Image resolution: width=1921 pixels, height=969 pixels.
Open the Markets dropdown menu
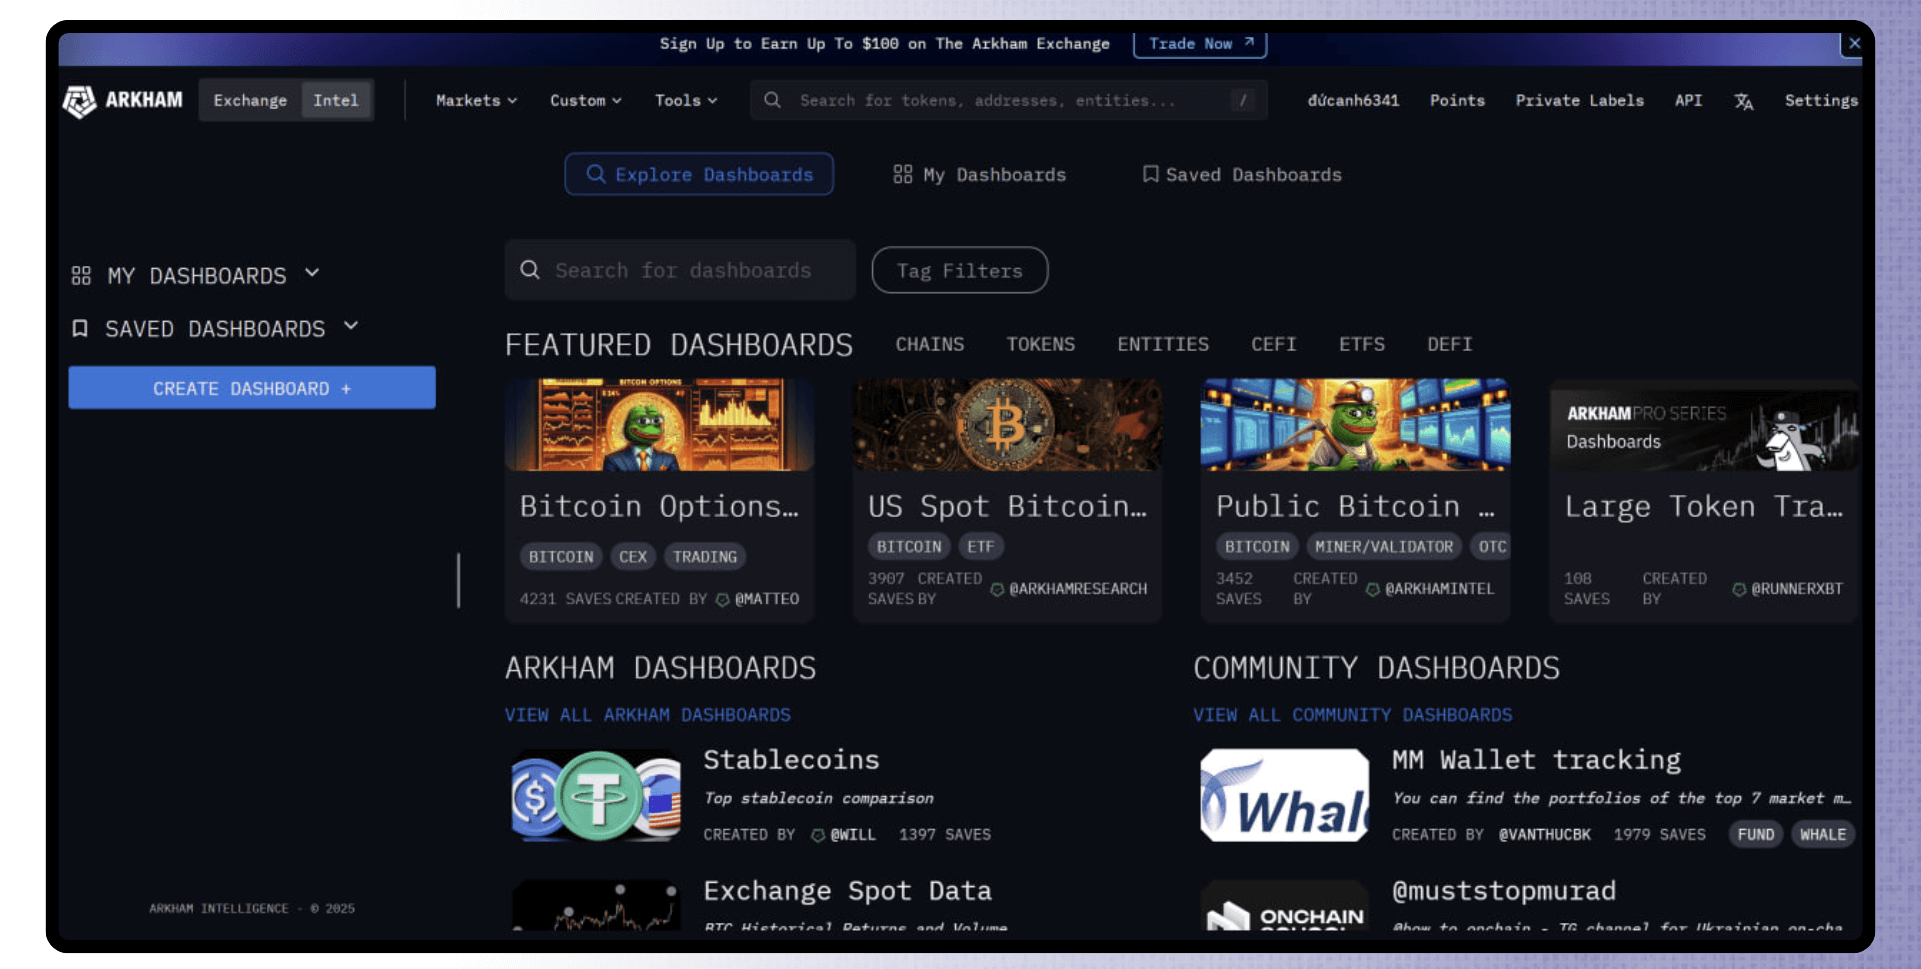point(476,100)
